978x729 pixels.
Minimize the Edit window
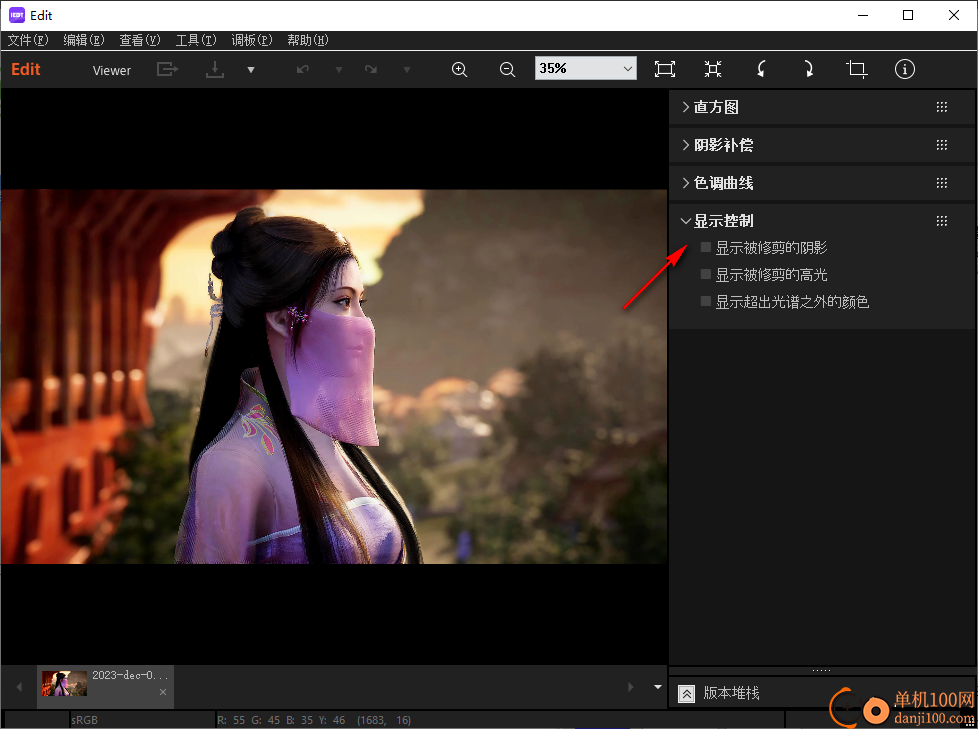(863, 16)
